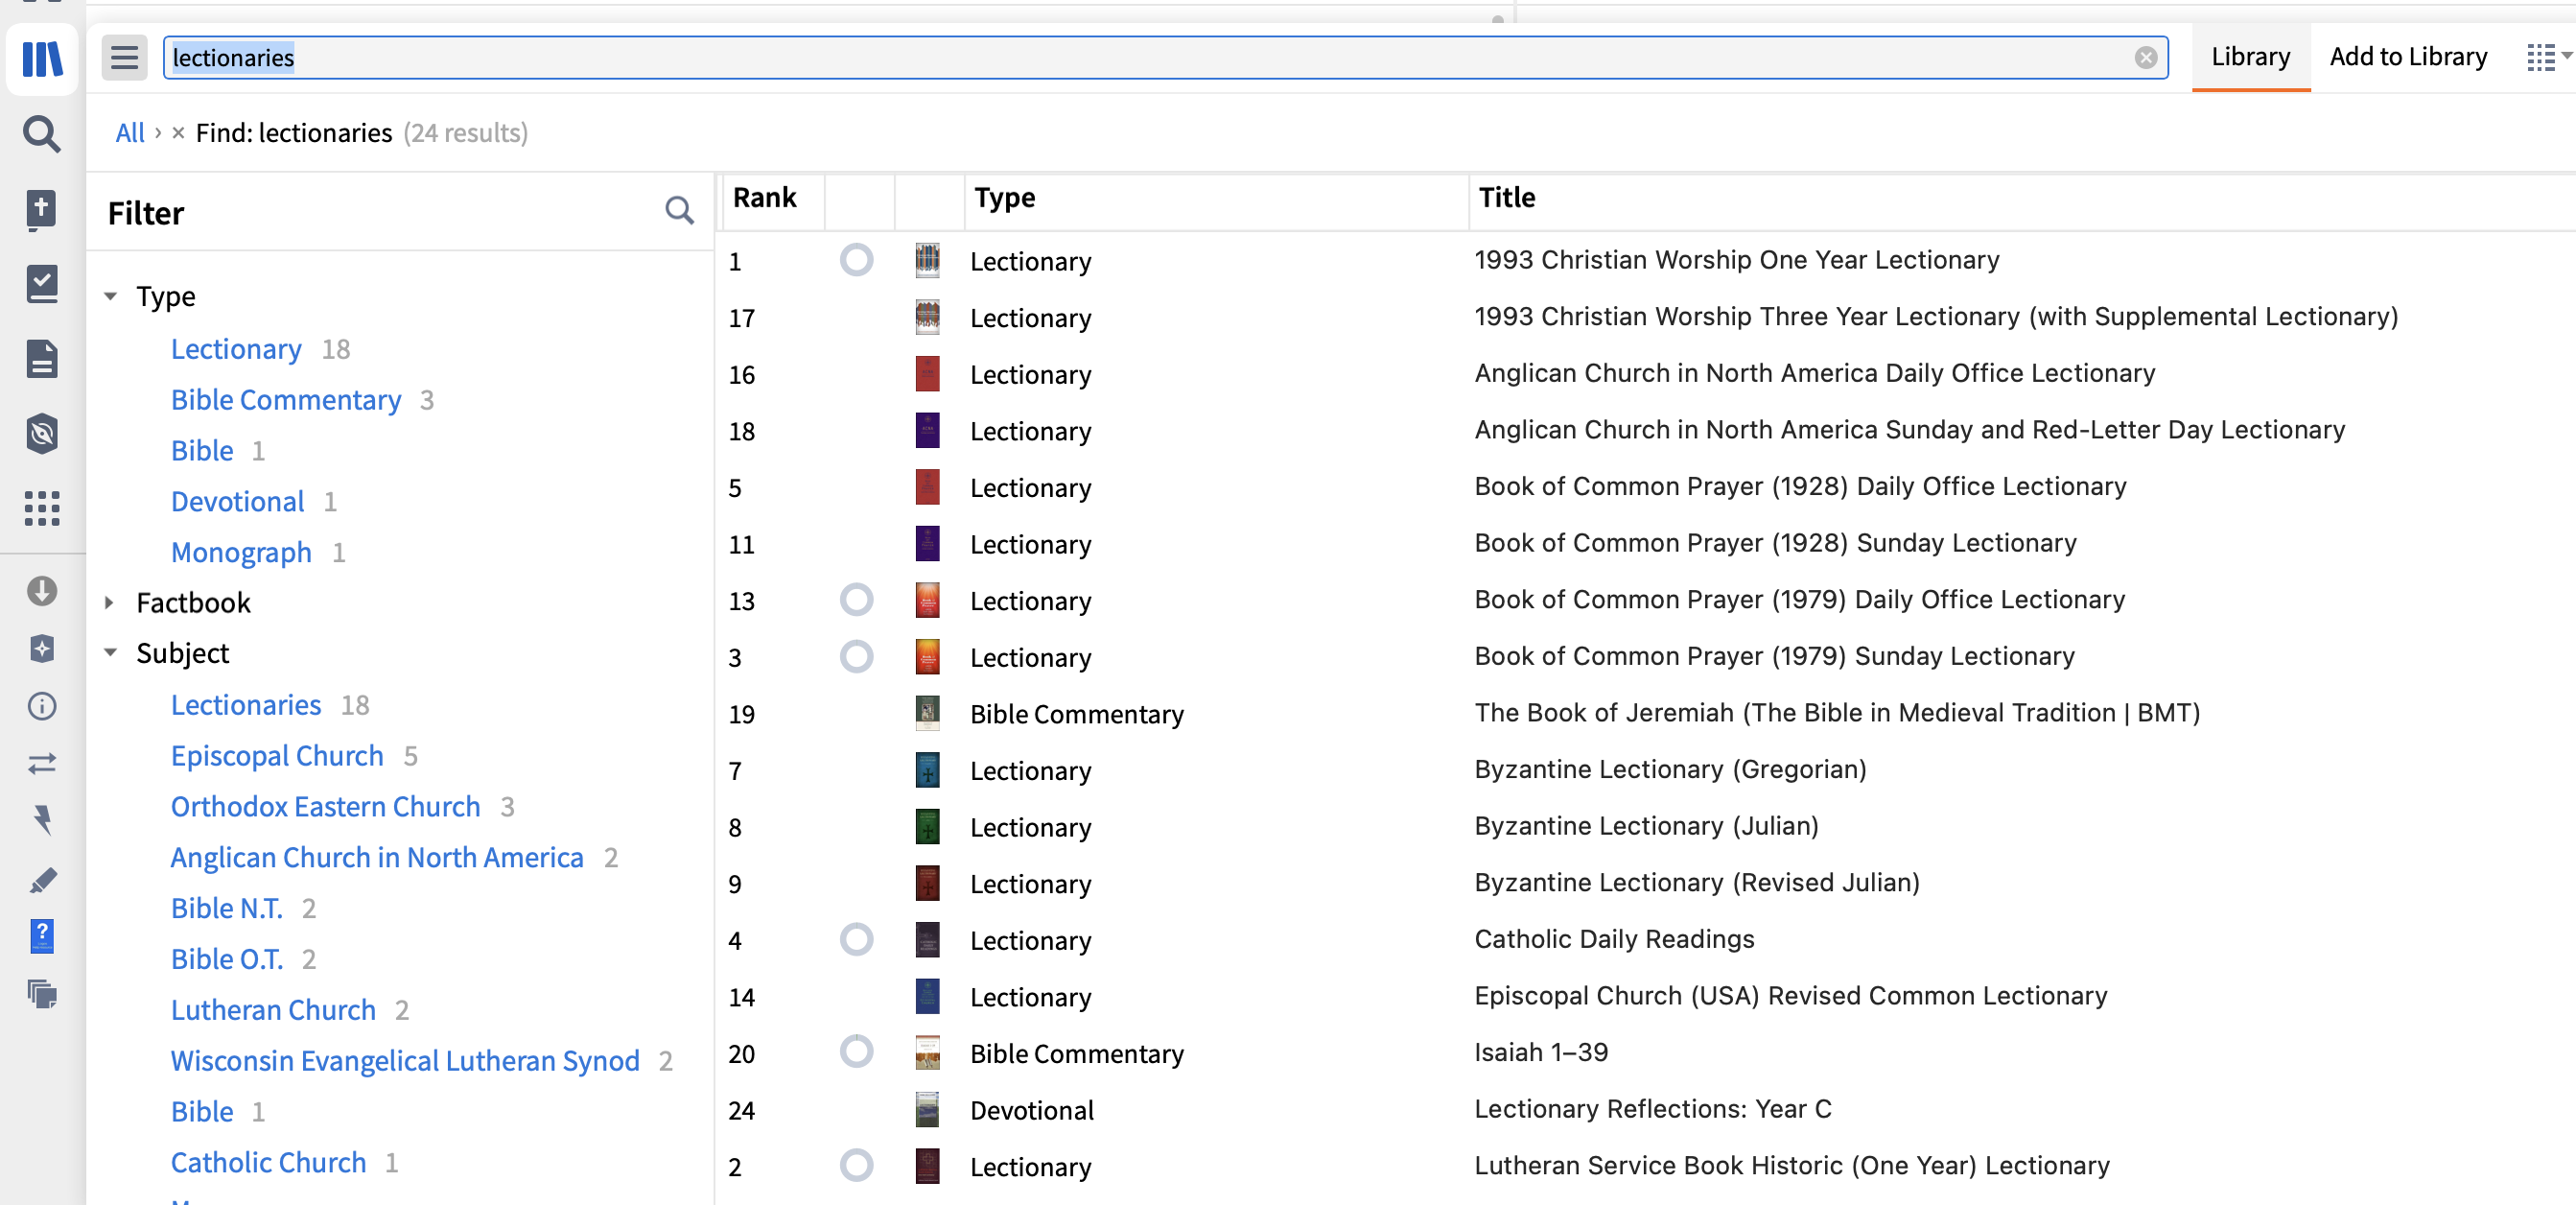This screenshot has width=2576, height=1205.
Task: Toggle circle beside Catholic Daily Readings
Action: click(856, 939)
